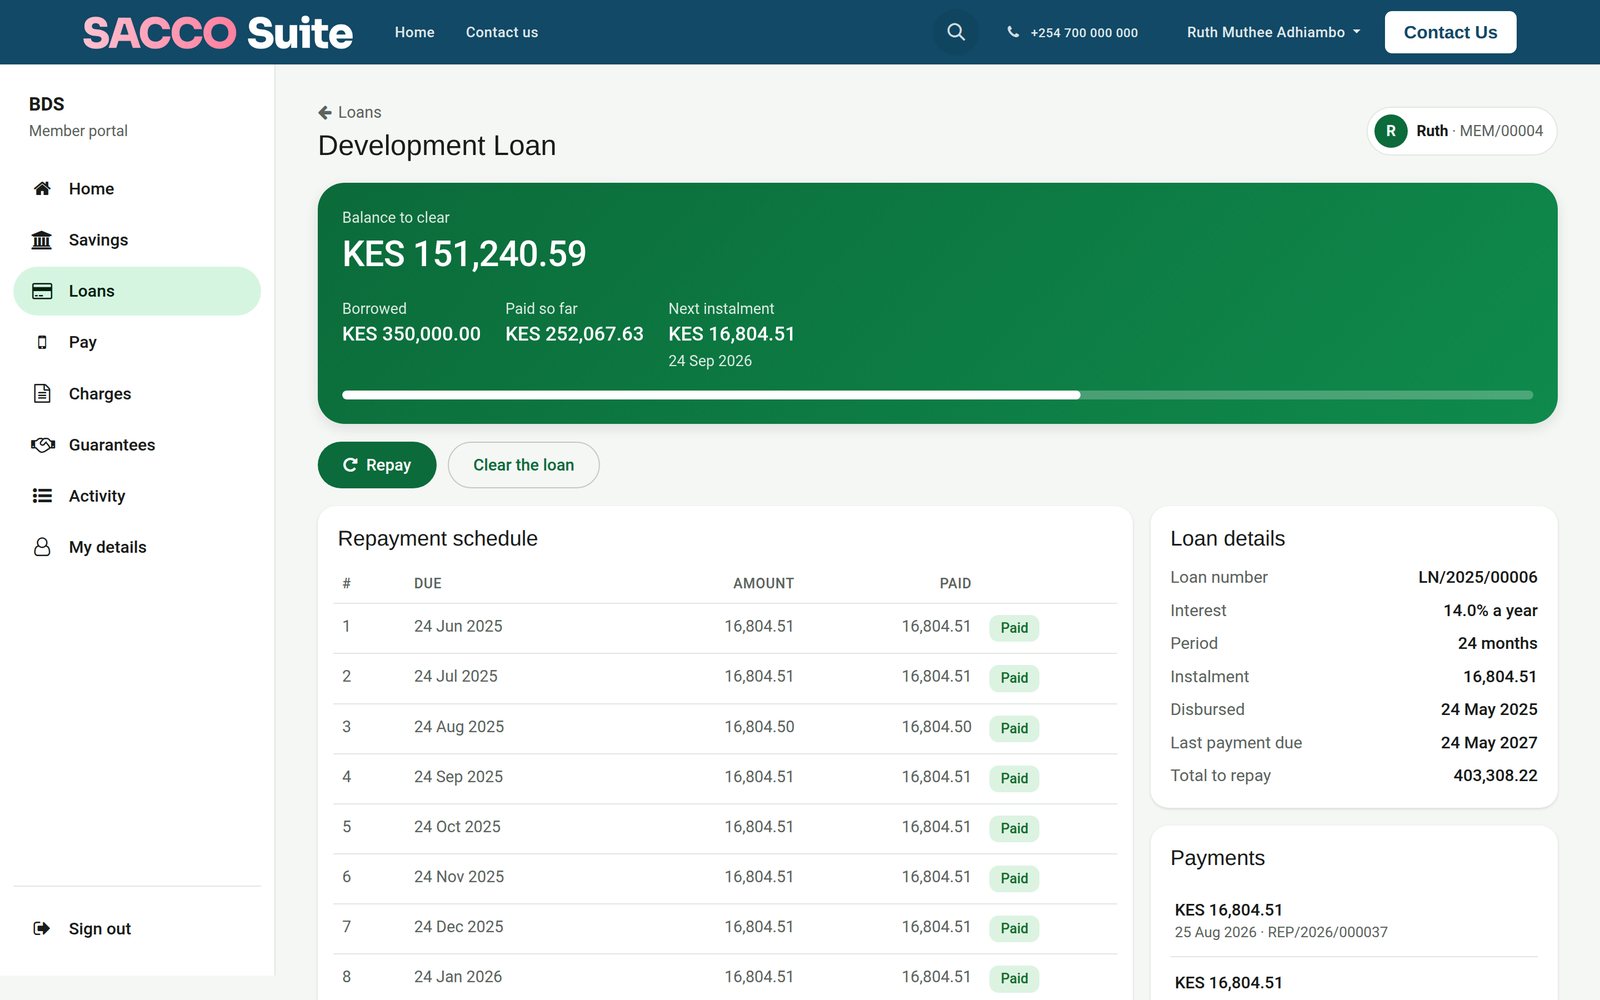Click the PAID column header
Screen dimensions: 1600x1000
pos(955,583)
